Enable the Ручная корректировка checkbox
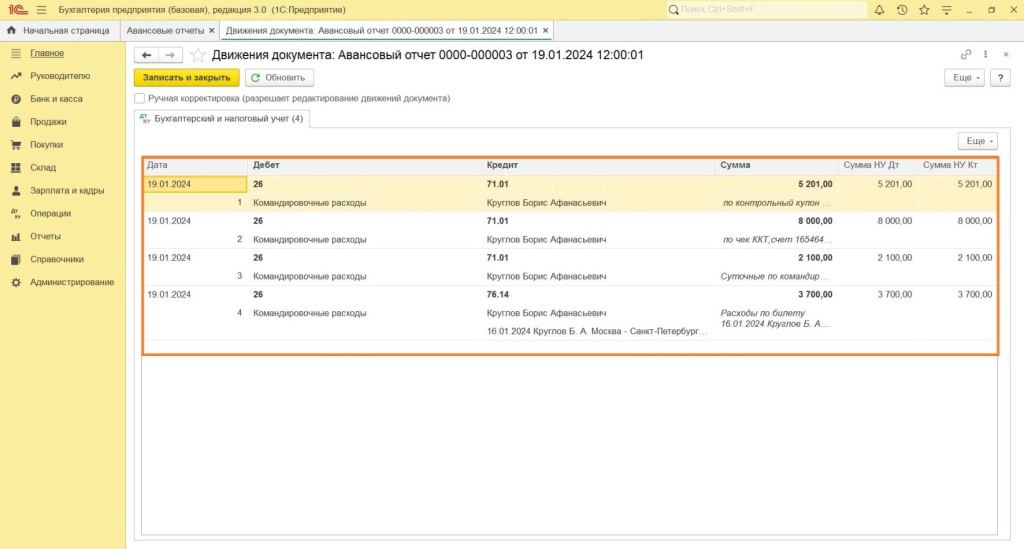 (140, 99)
